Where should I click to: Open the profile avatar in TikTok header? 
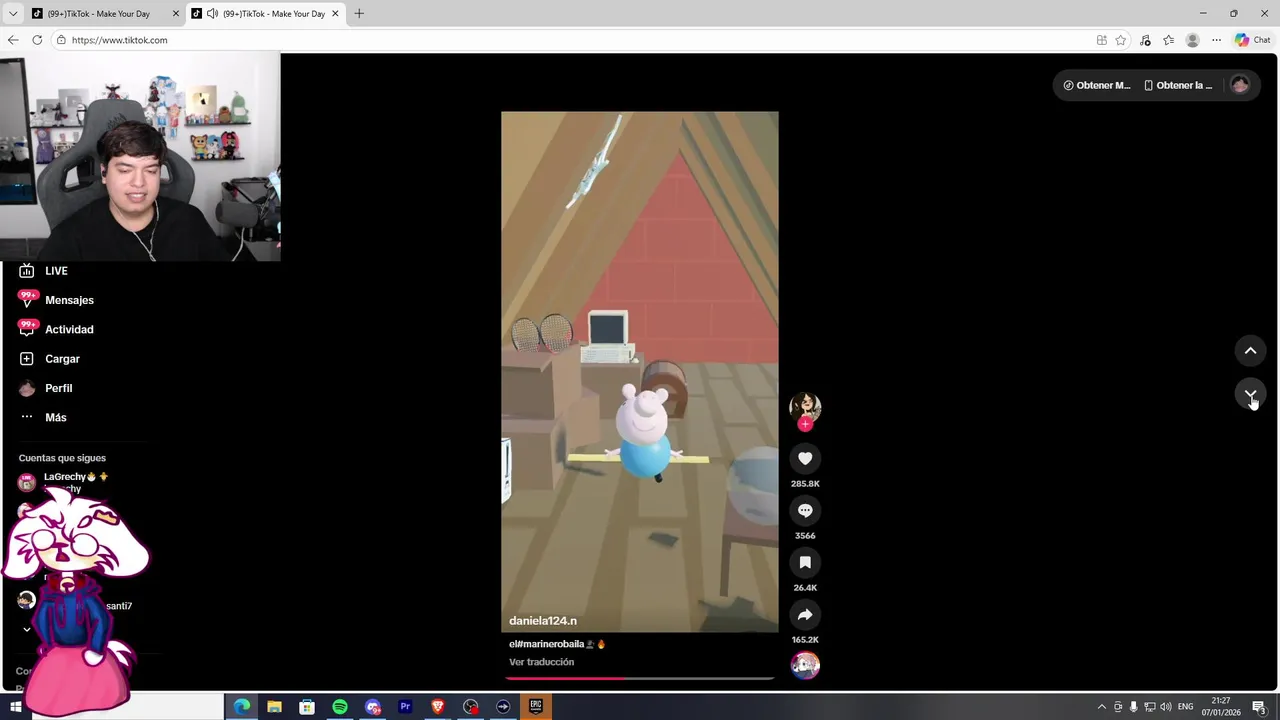[1240, 85]
